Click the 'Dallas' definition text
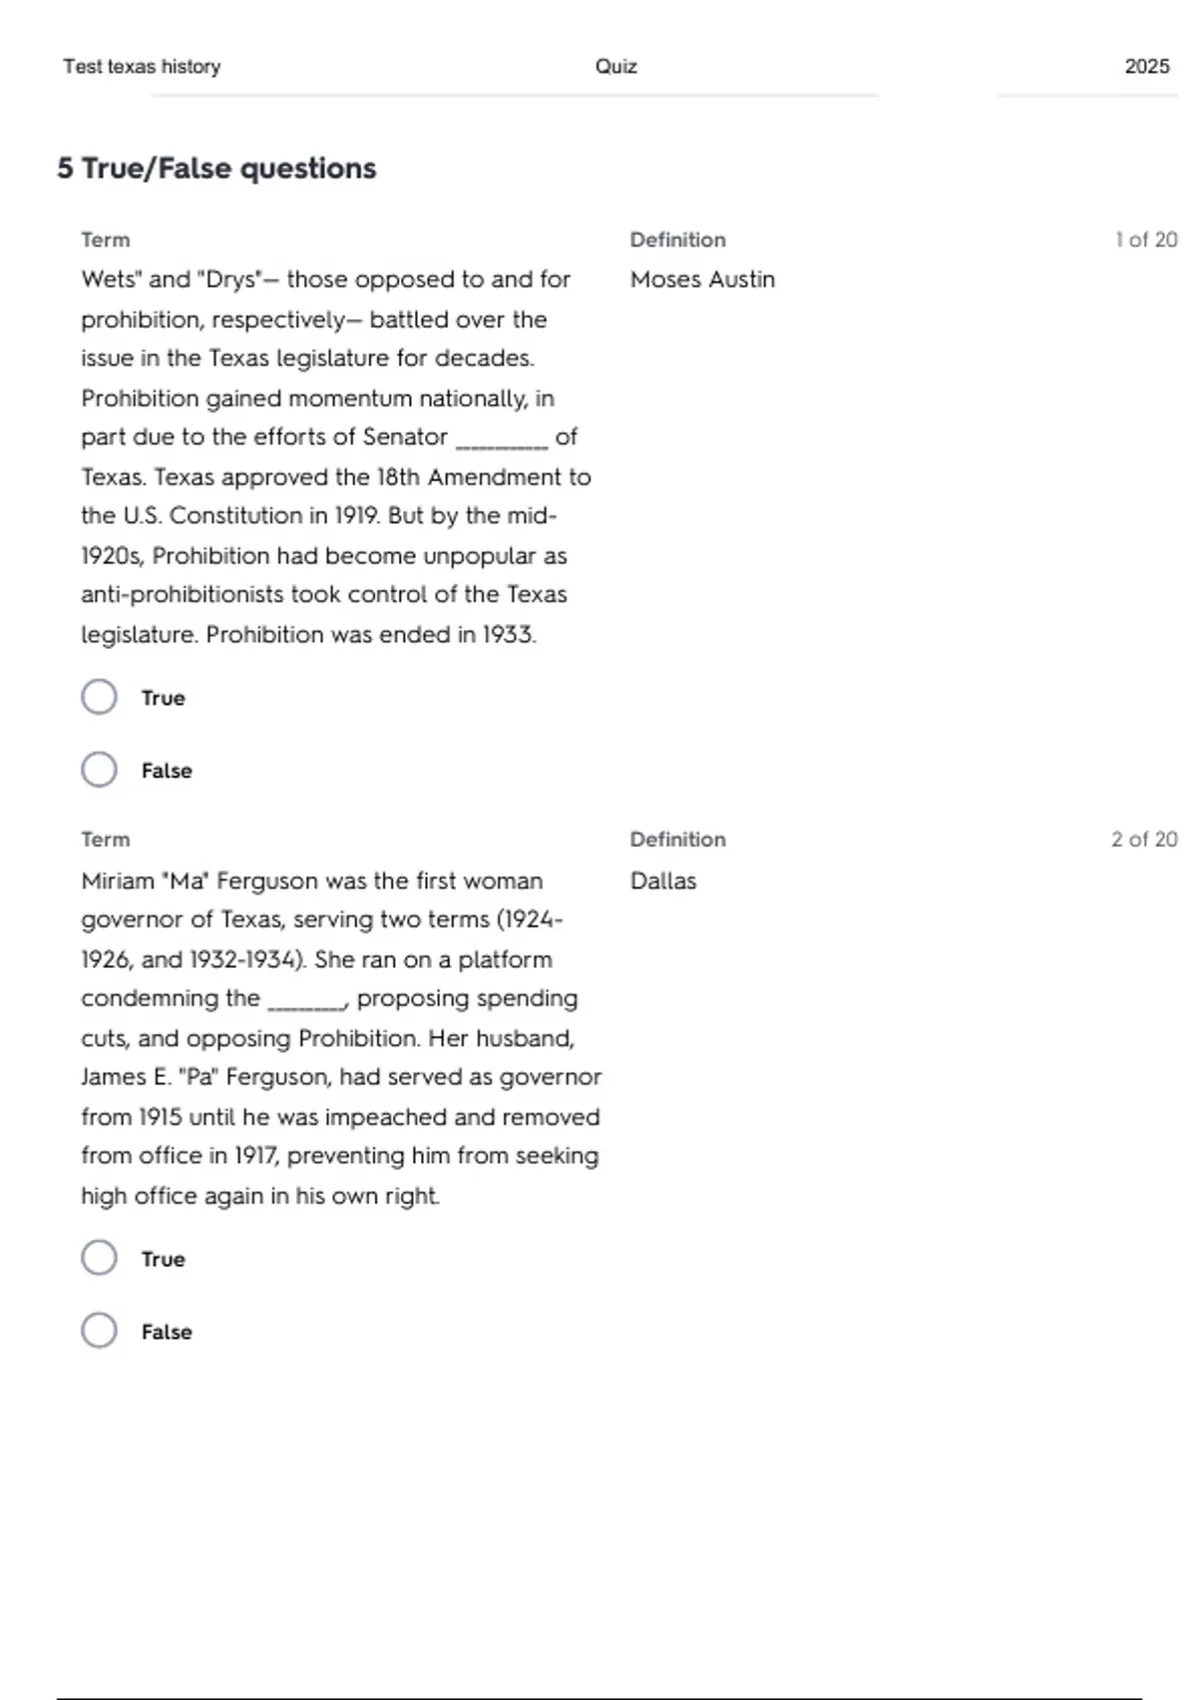This screenshot has width=1200, height=1700. coord(663,881)
